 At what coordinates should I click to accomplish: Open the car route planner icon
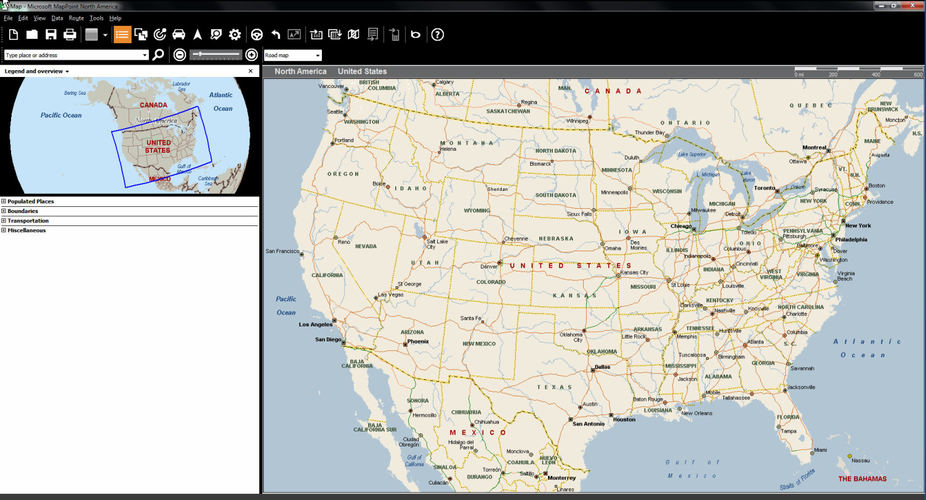coord(178,35)
